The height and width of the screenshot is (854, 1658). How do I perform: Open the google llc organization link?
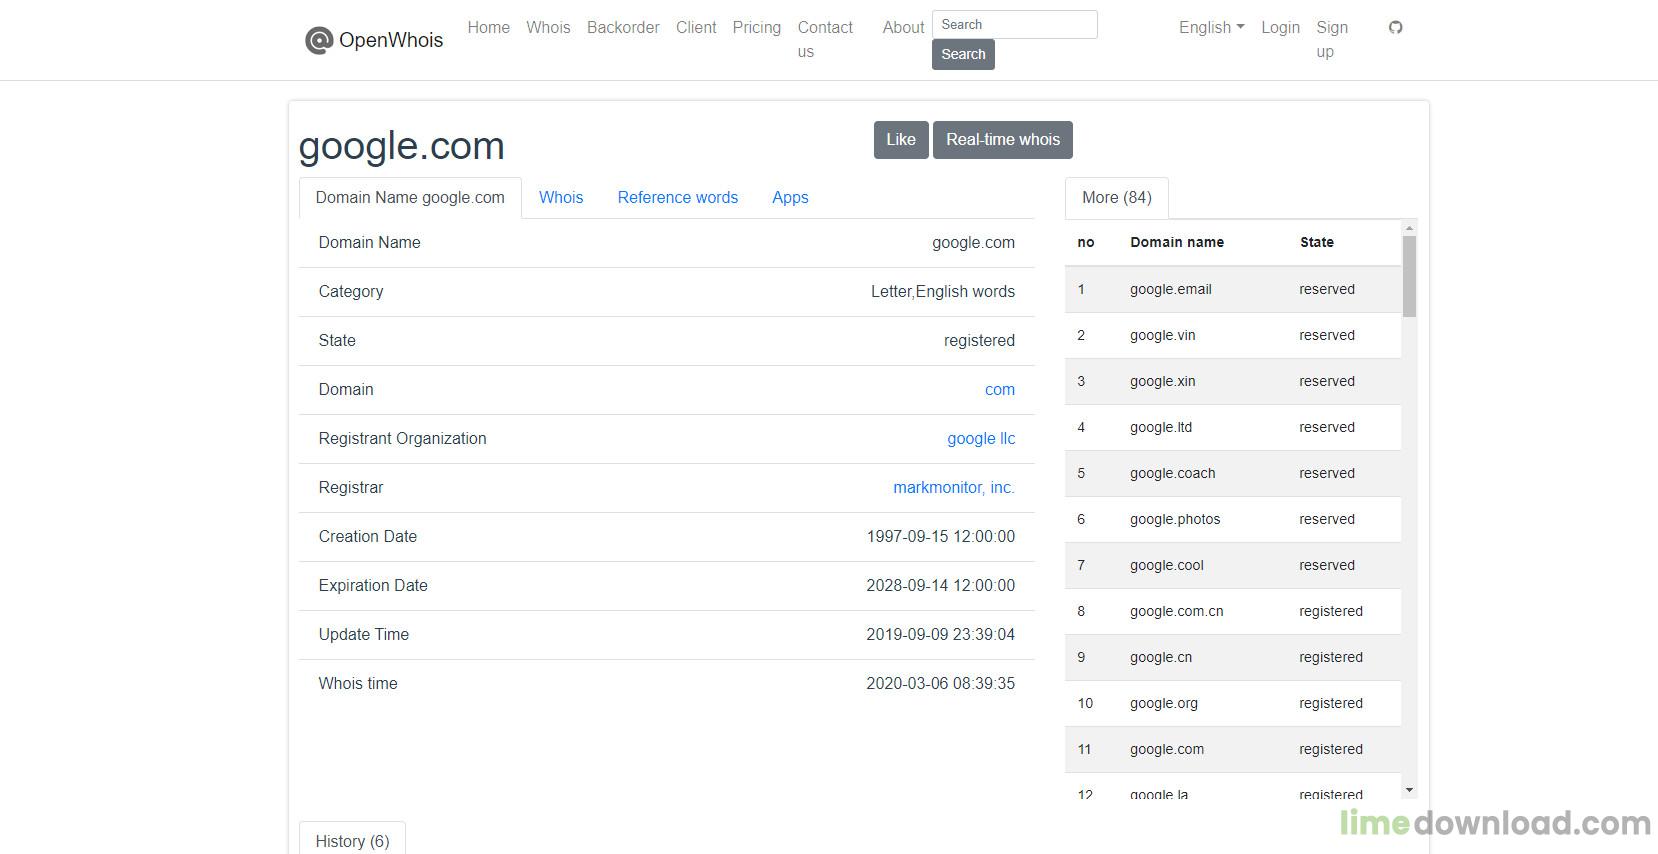tap(980, 439)
